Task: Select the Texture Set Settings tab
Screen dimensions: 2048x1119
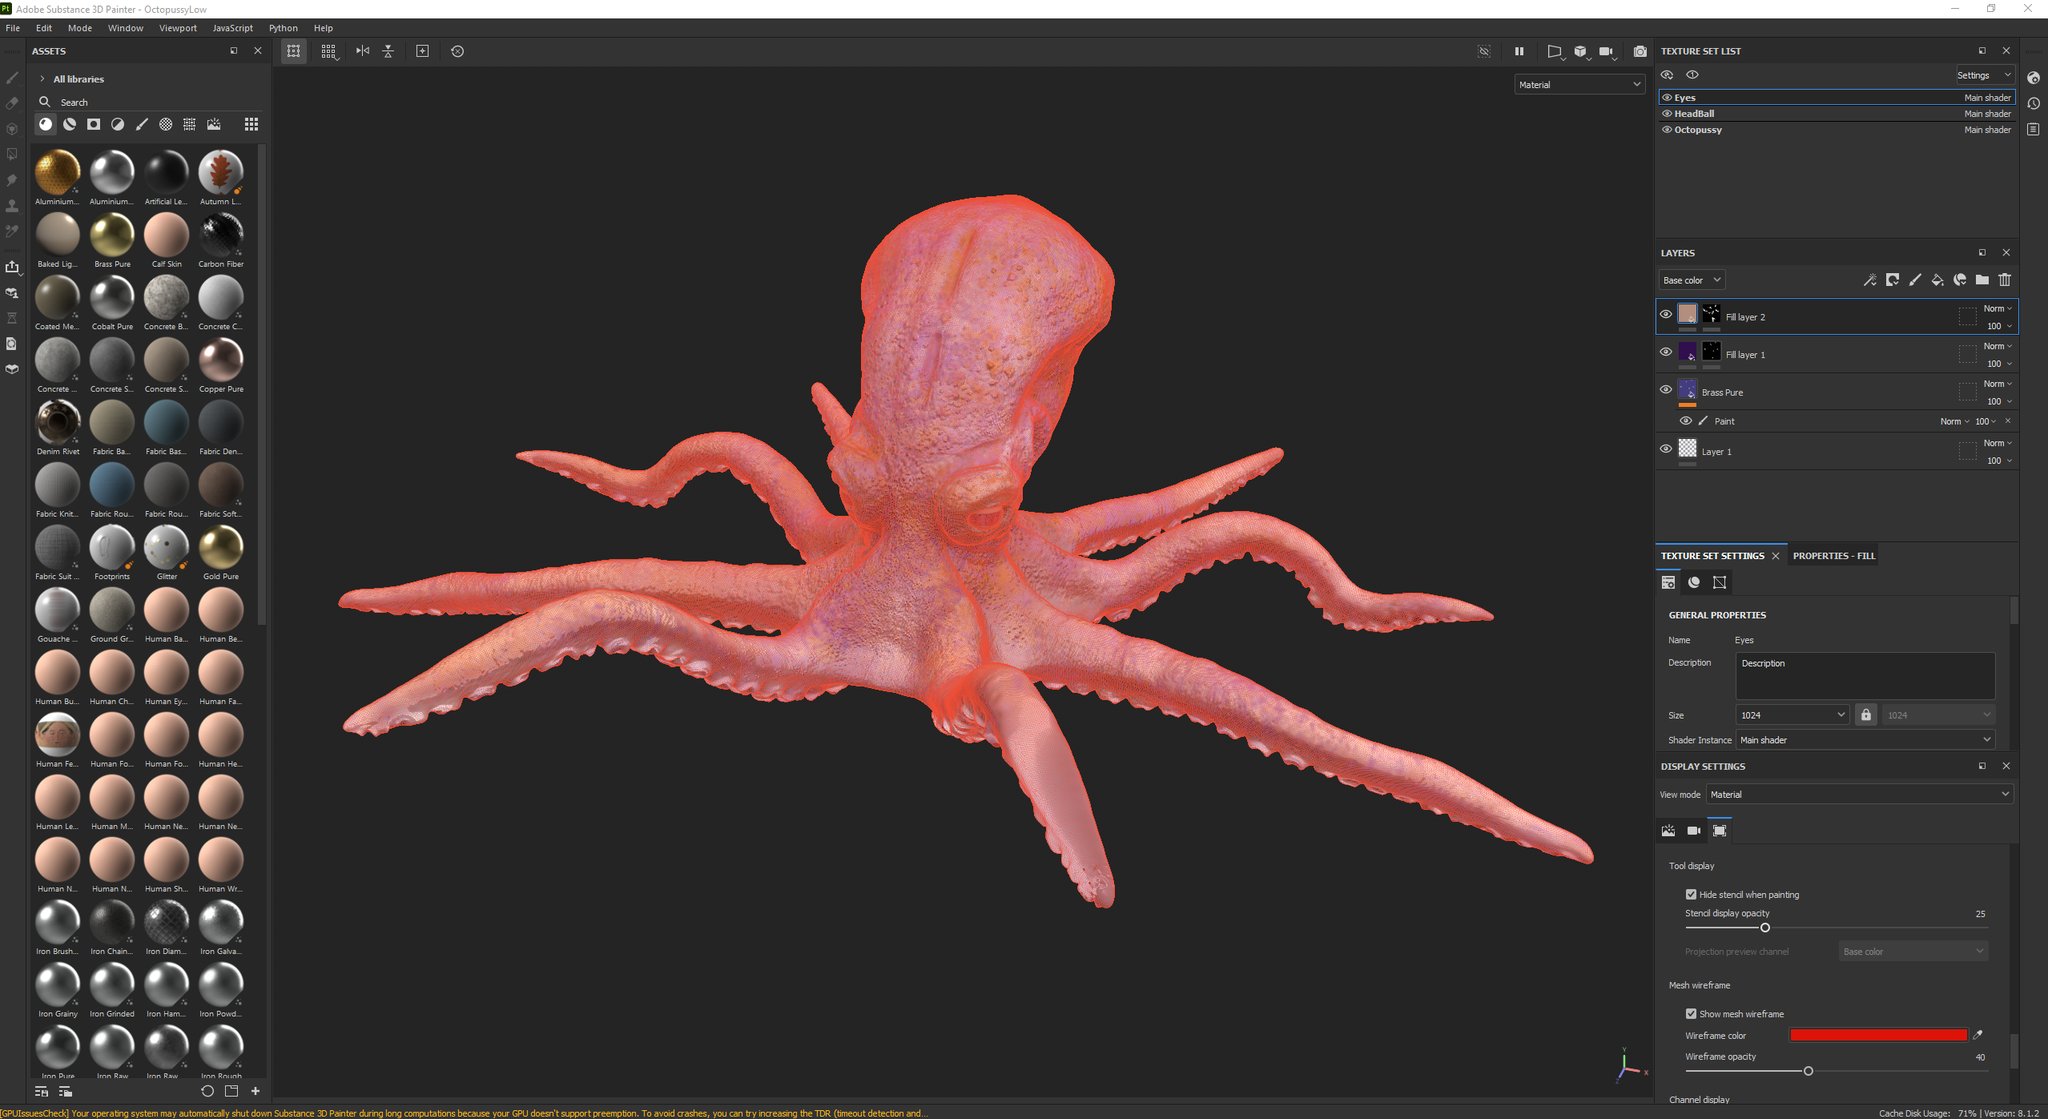Action: 1712,556
